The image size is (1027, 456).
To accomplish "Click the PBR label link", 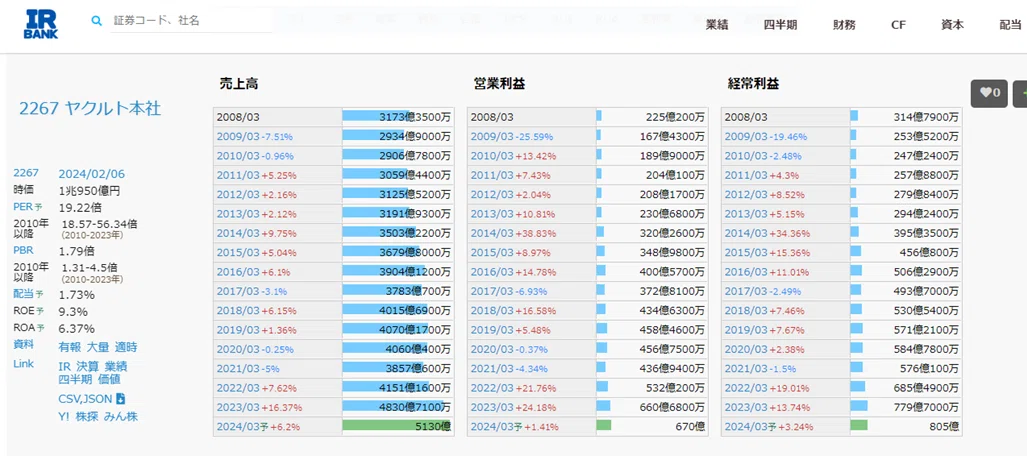I will (x=23, y=250).
